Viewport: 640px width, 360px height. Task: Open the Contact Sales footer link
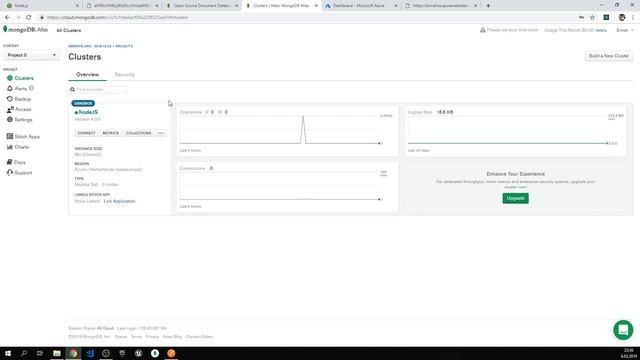coord(199,337)
